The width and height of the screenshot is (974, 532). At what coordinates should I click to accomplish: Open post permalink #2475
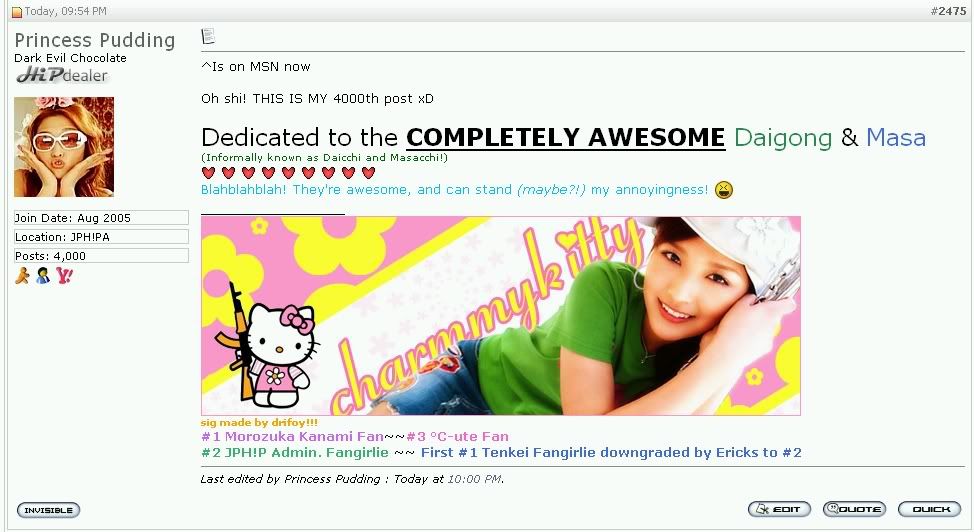coord(948,11)
